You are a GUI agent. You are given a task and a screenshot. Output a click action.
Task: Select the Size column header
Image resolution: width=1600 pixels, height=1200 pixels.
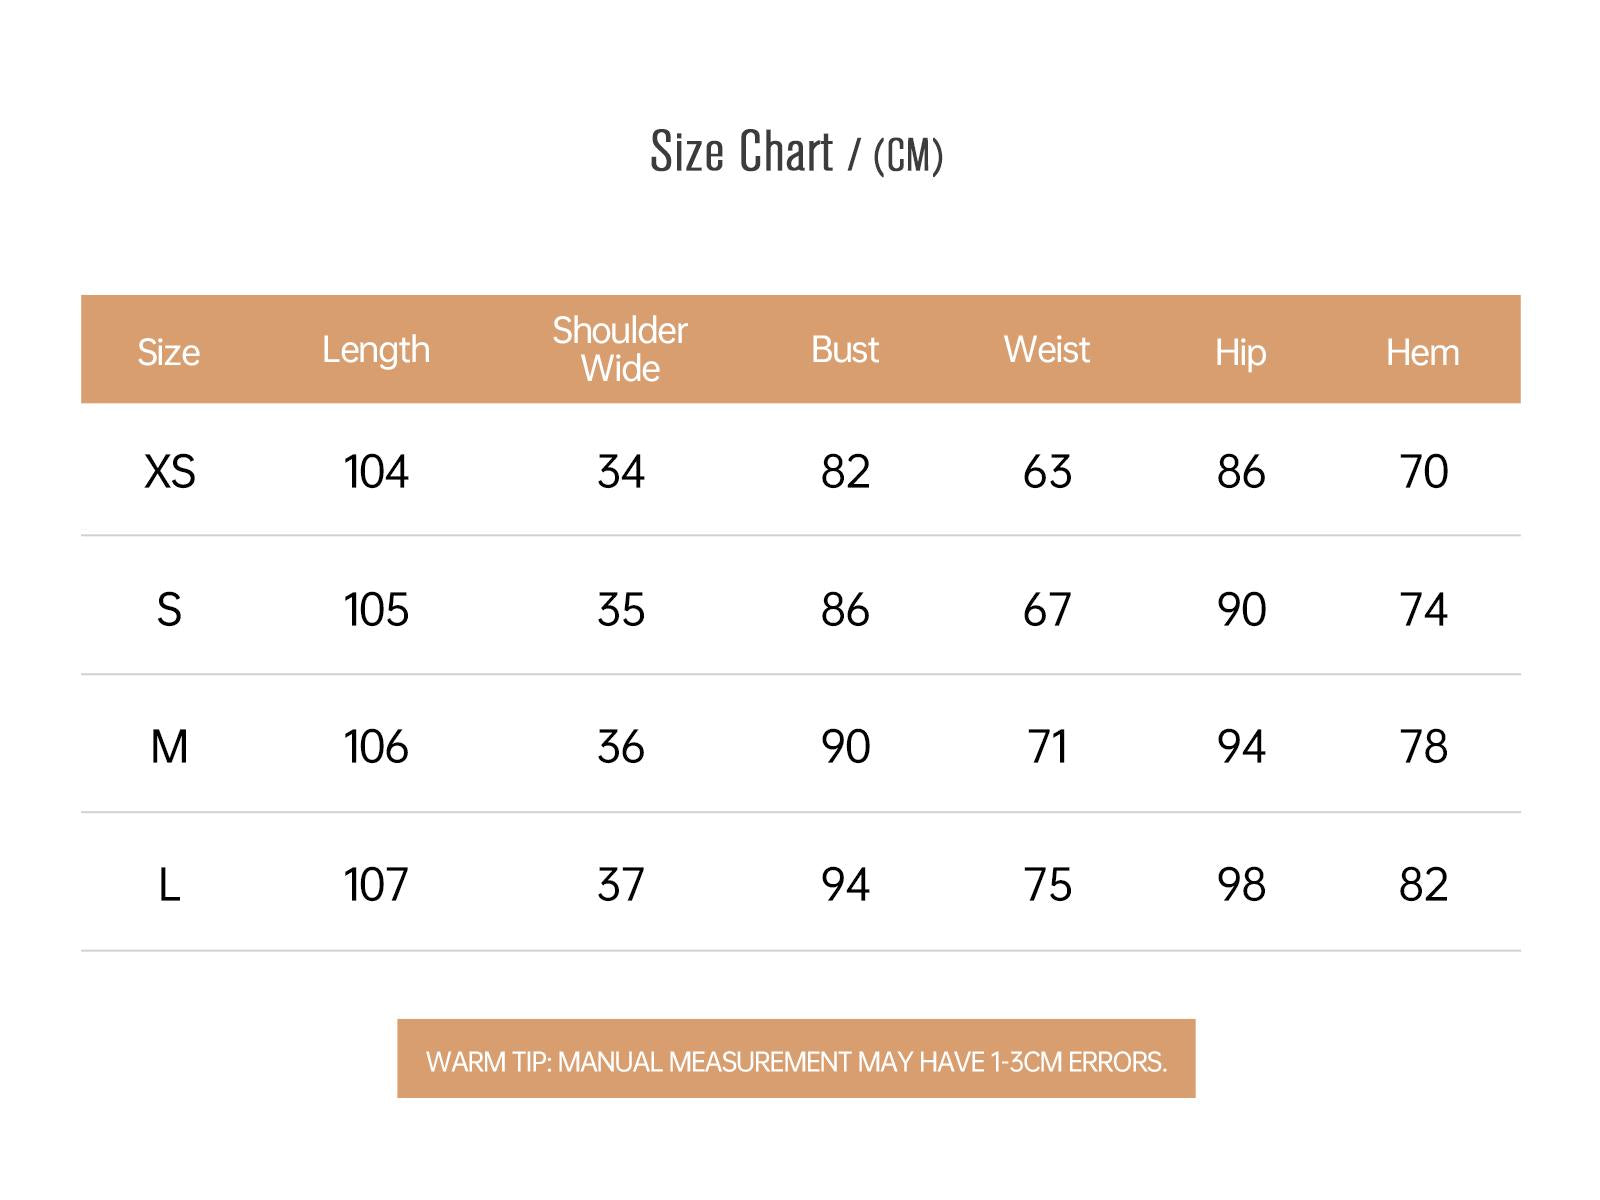pos(169,352)
